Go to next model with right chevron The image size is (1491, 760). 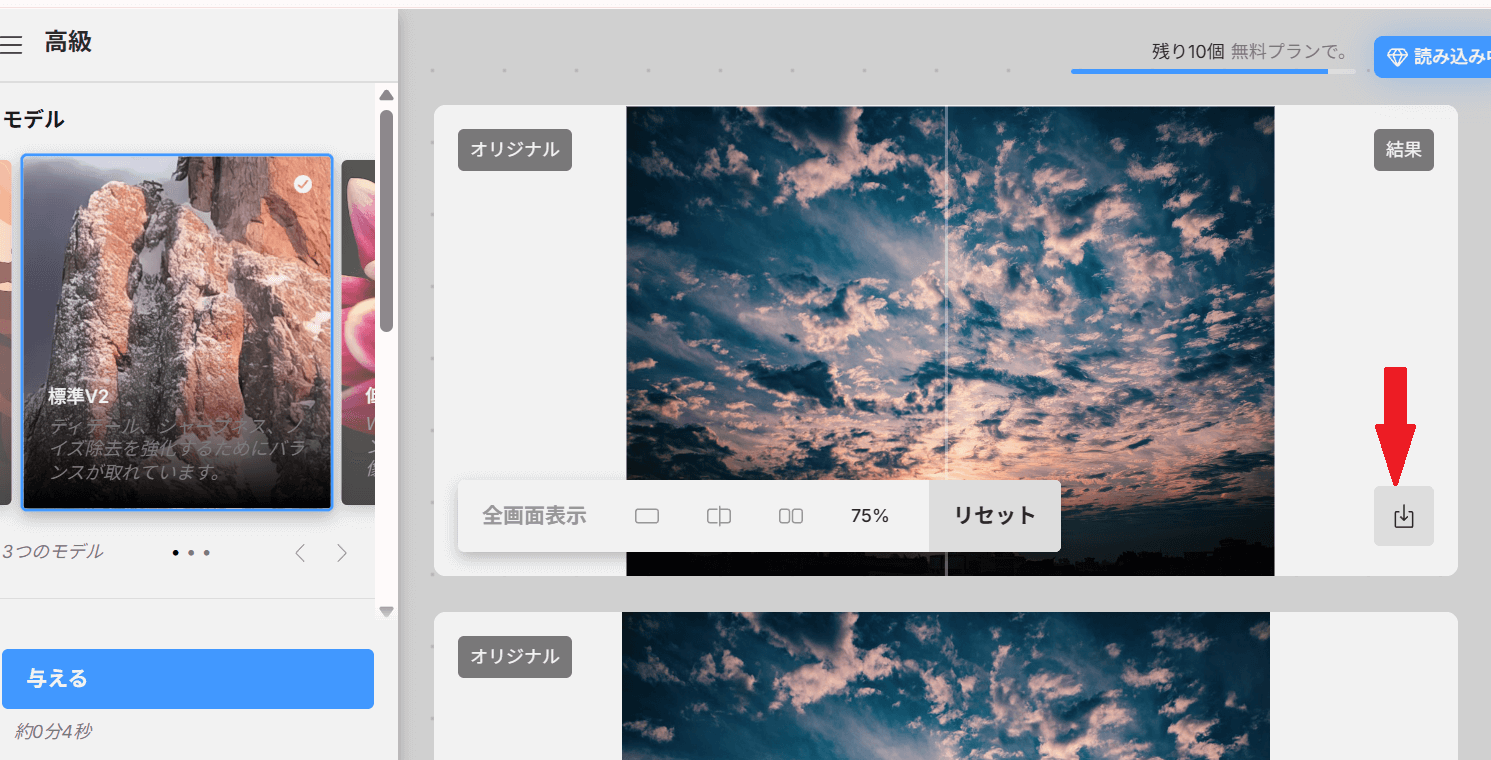click(x=342, y=552)
